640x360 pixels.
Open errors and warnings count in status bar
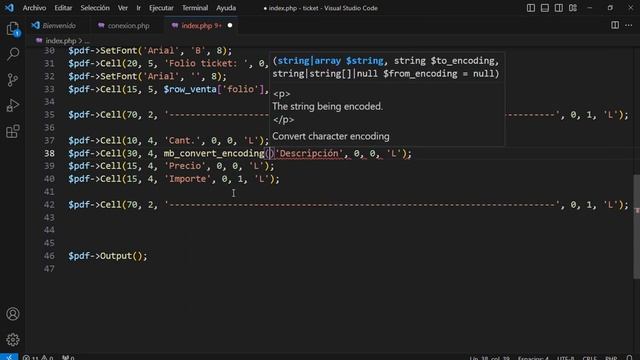tap(38, 357)
